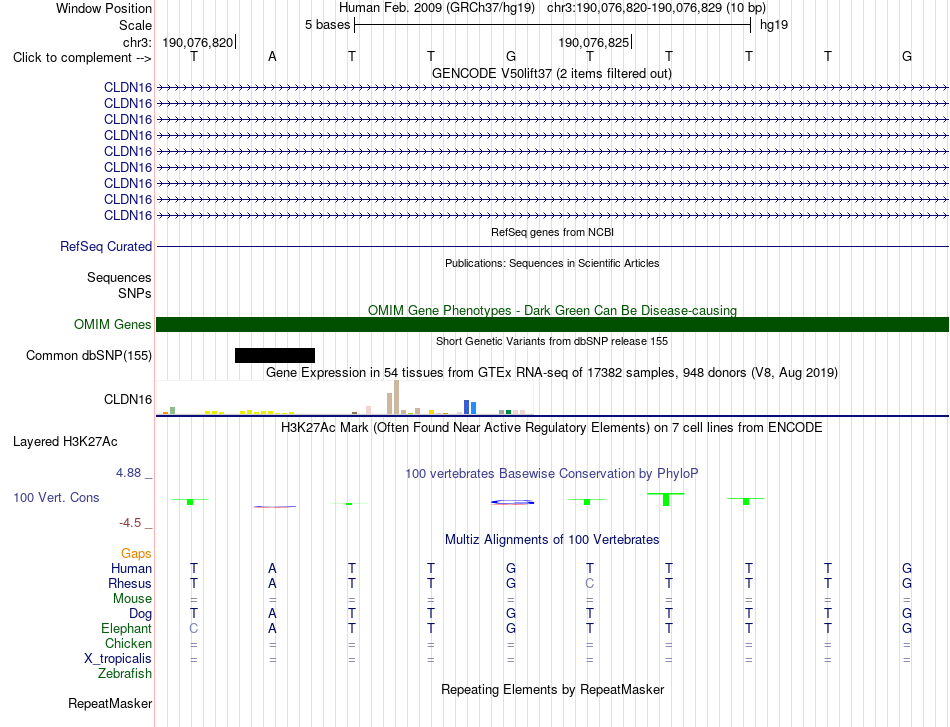Open 'Short Genetic Variants from dbSNP release 155'
Viewport: 950px width, 727px height.
click(552, 341)
